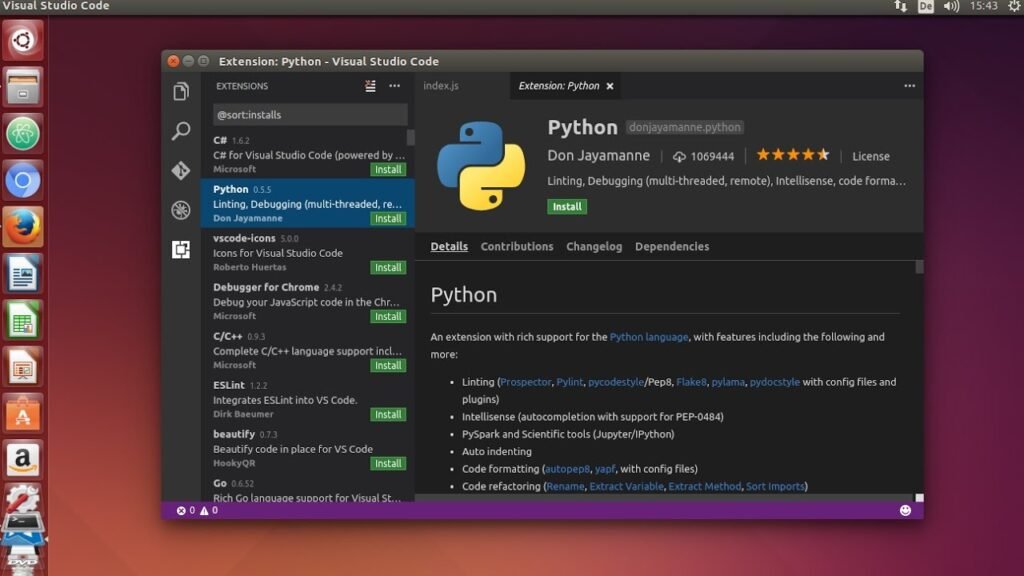This screenshot has height=576, width=1024.
Task: Select the Extensions icon in the activity bar
Action: tap(181, 250)
